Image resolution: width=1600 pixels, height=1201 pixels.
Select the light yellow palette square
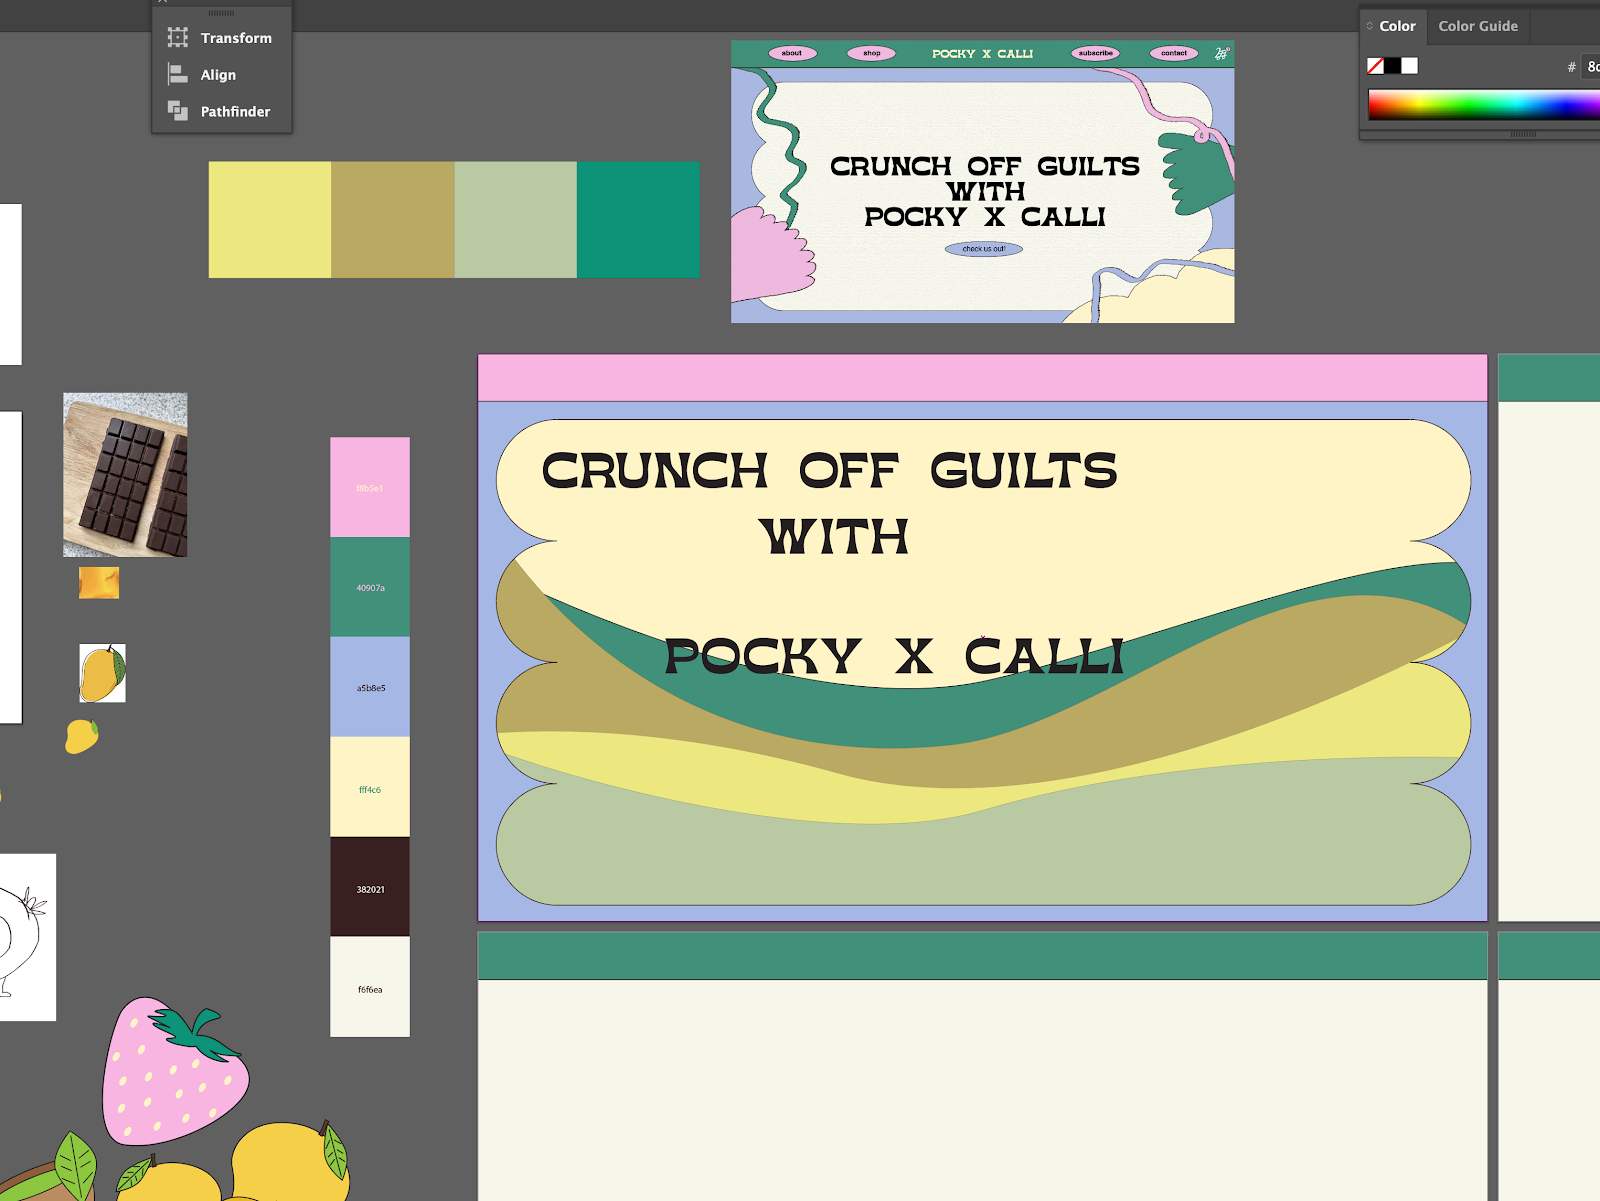270,220
